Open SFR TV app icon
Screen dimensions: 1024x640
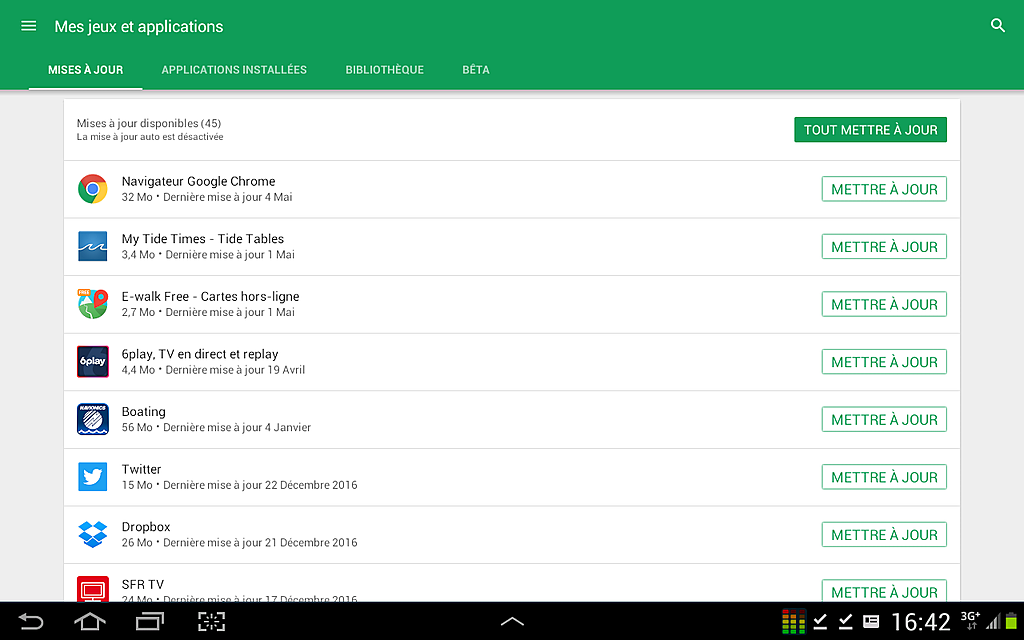[x=93, y=588]
